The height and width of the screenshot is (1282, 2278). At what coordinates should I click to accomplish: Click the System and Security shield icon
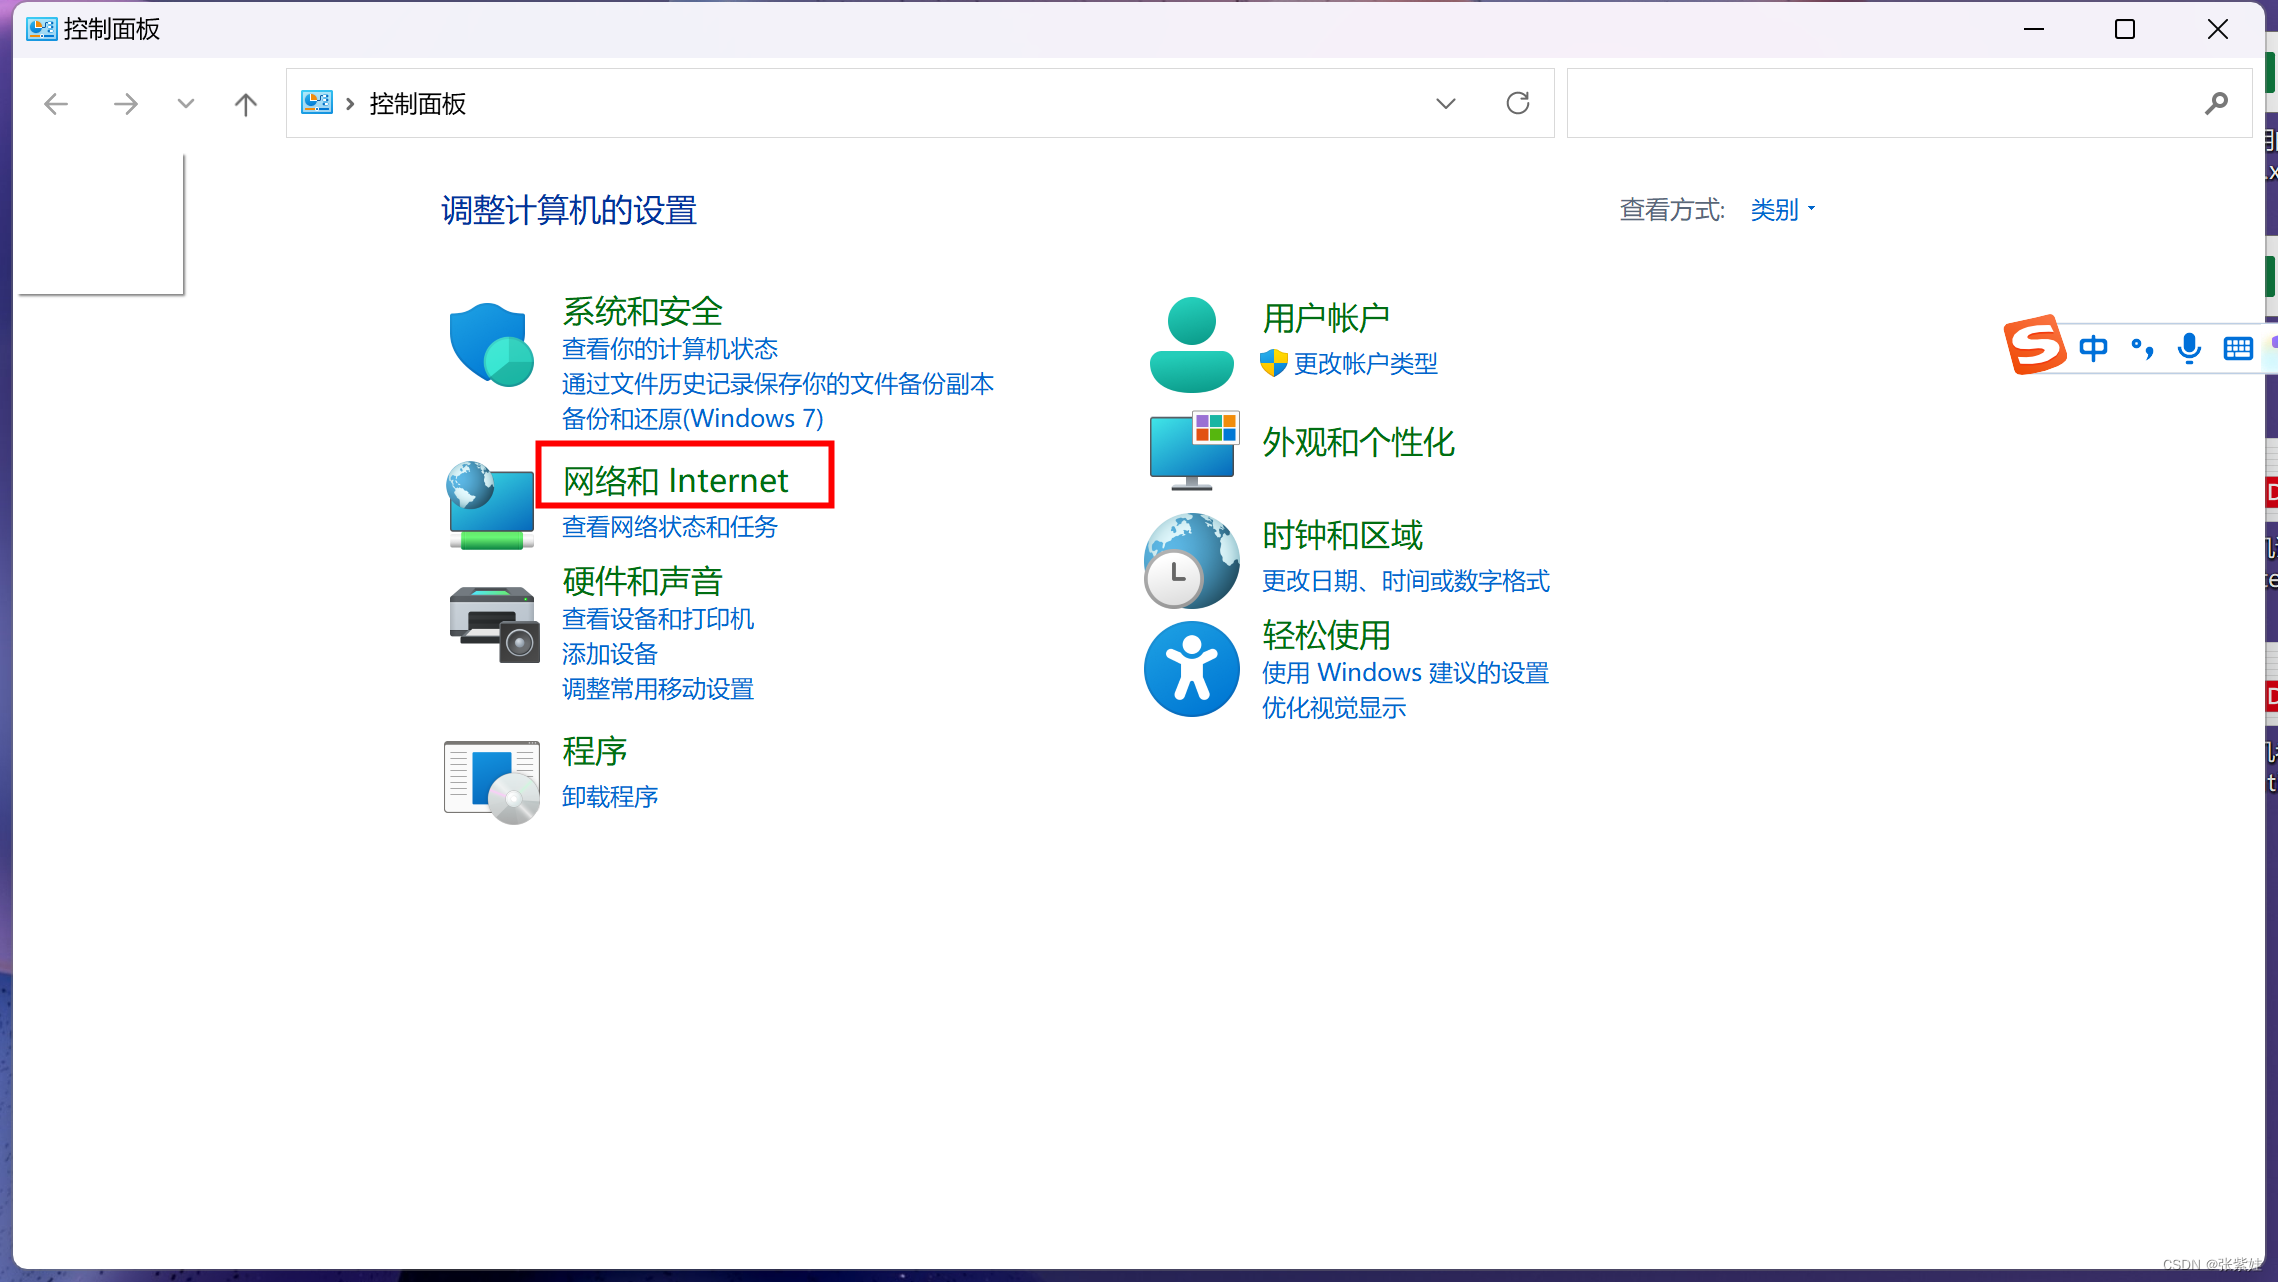490,345
